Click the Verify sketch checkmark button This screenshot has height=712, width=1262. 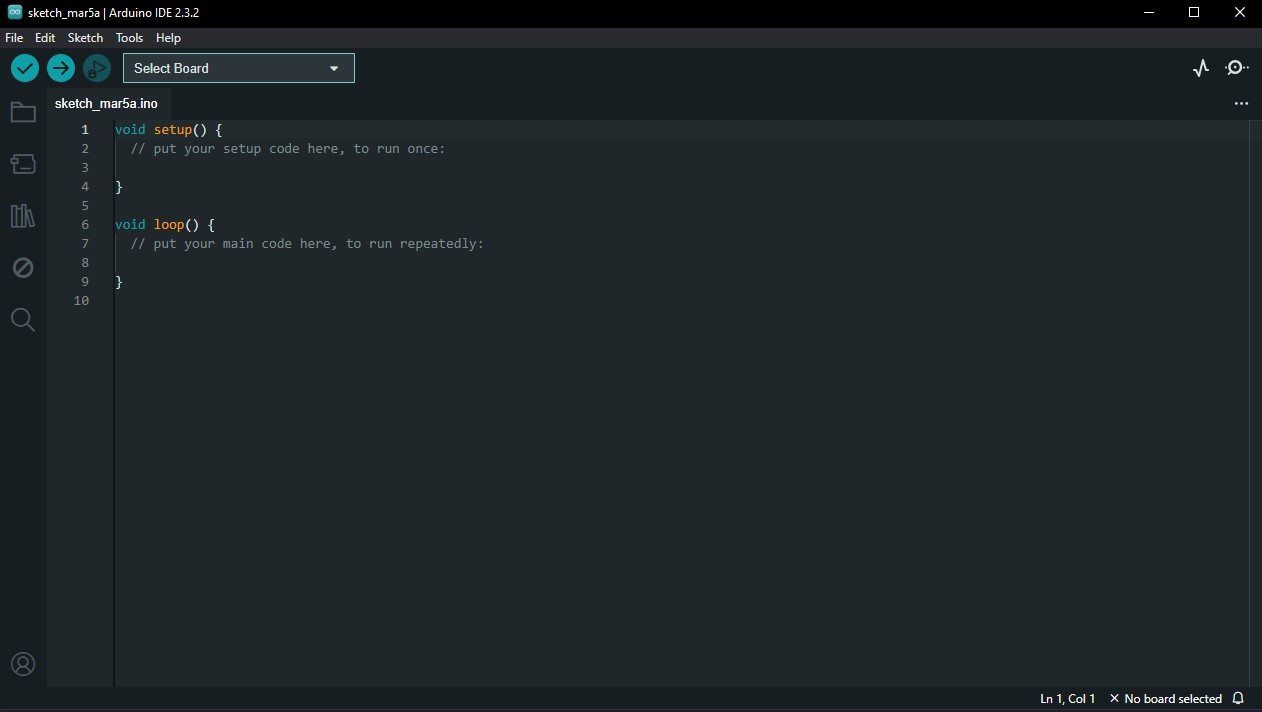coord(25,68)
